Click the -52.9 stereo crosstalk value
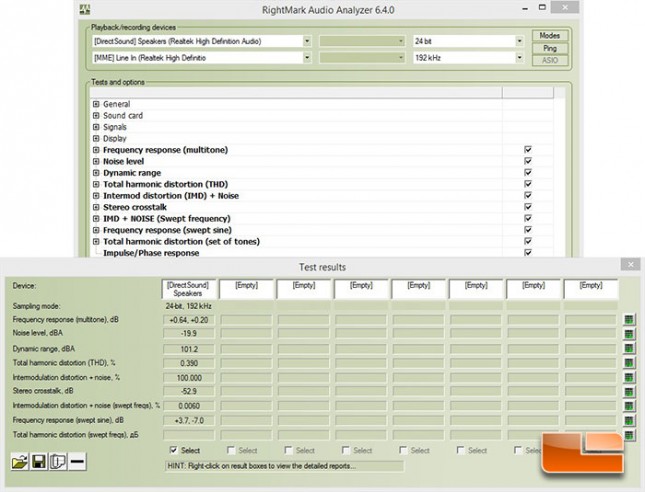This screenshot has height=492, width=645. click(x=189, y=391)
